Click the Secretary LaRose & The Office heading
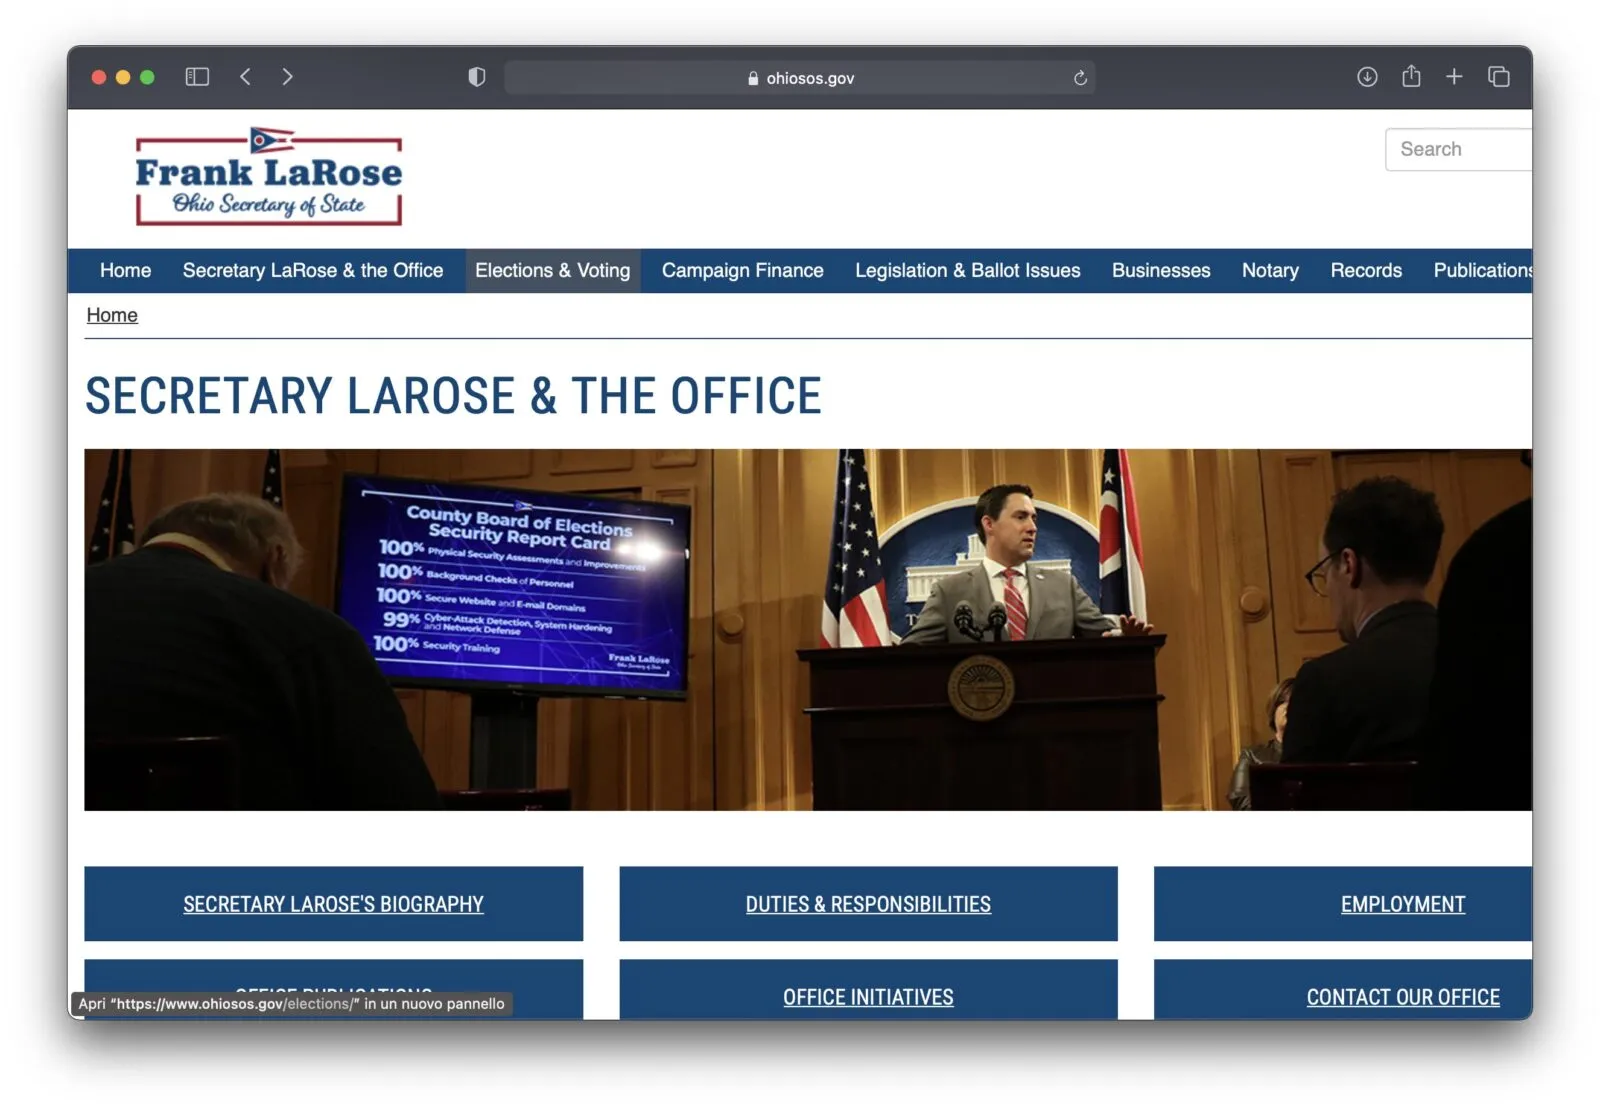The image size is (1600, 1109). (x=453, y=396)
